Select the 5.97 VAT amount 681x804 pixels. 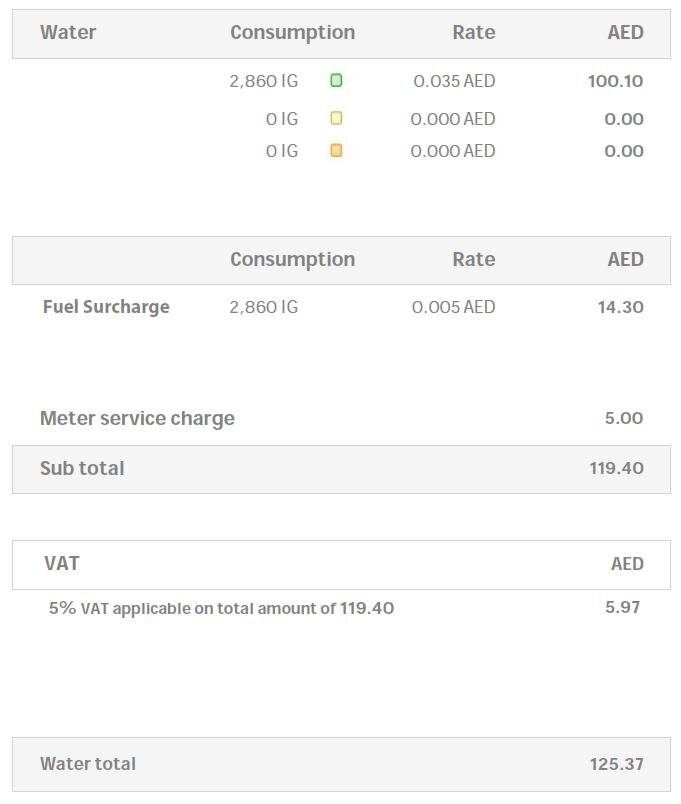(x=622, y=607)
